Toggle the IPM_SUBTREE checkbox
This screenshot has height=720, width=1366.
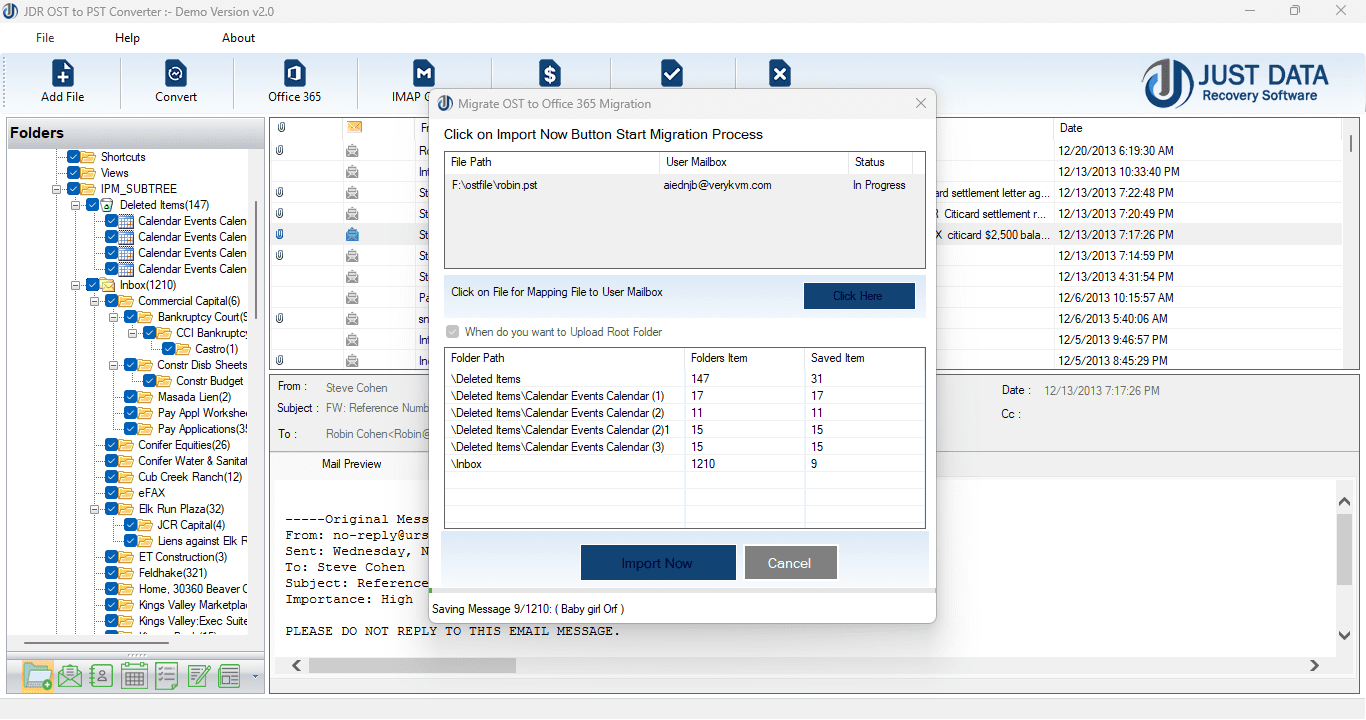point(73,189)
